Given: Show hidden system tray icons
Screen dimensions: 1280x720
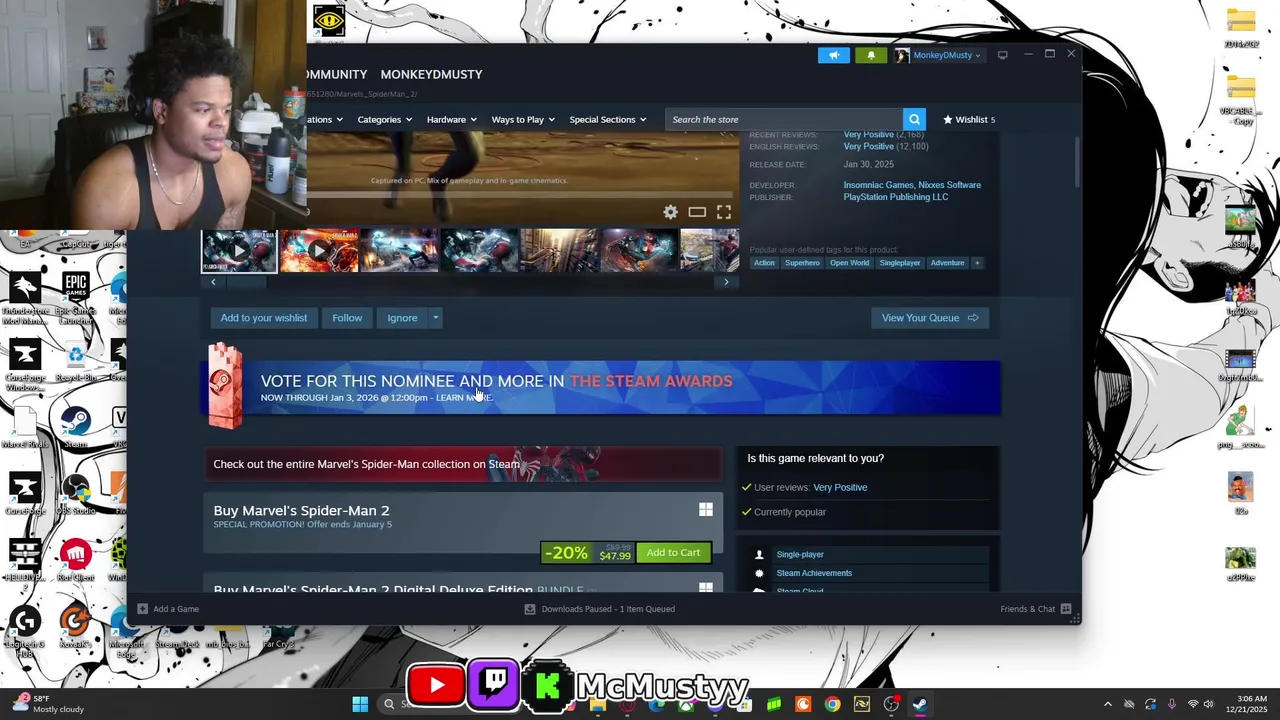Looking at the screenshot, I should pos(1107,704).
